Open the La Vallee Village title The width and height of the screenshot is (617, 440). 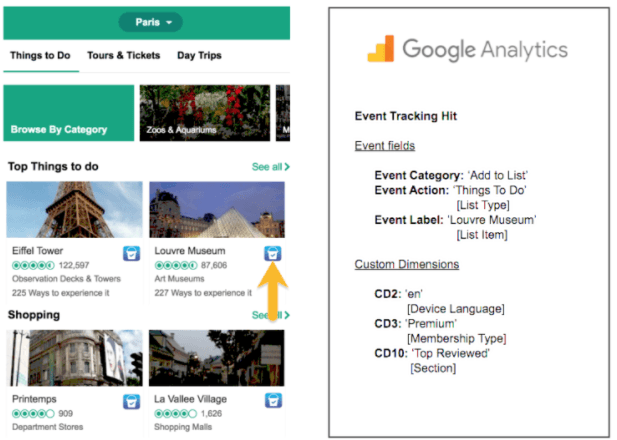pyautogui.click(x=190, y=399)
